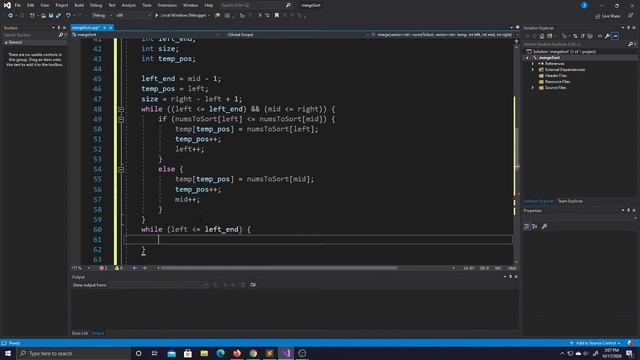Click the Open File toolbar icon

(x=43, y=16)
